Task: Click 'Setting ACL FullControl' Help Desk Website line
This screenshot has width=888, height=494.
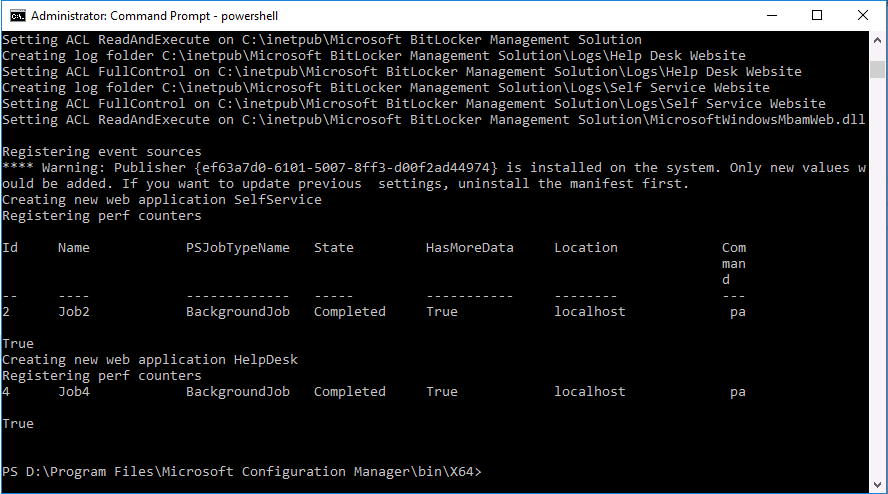Action: [402, 71]
